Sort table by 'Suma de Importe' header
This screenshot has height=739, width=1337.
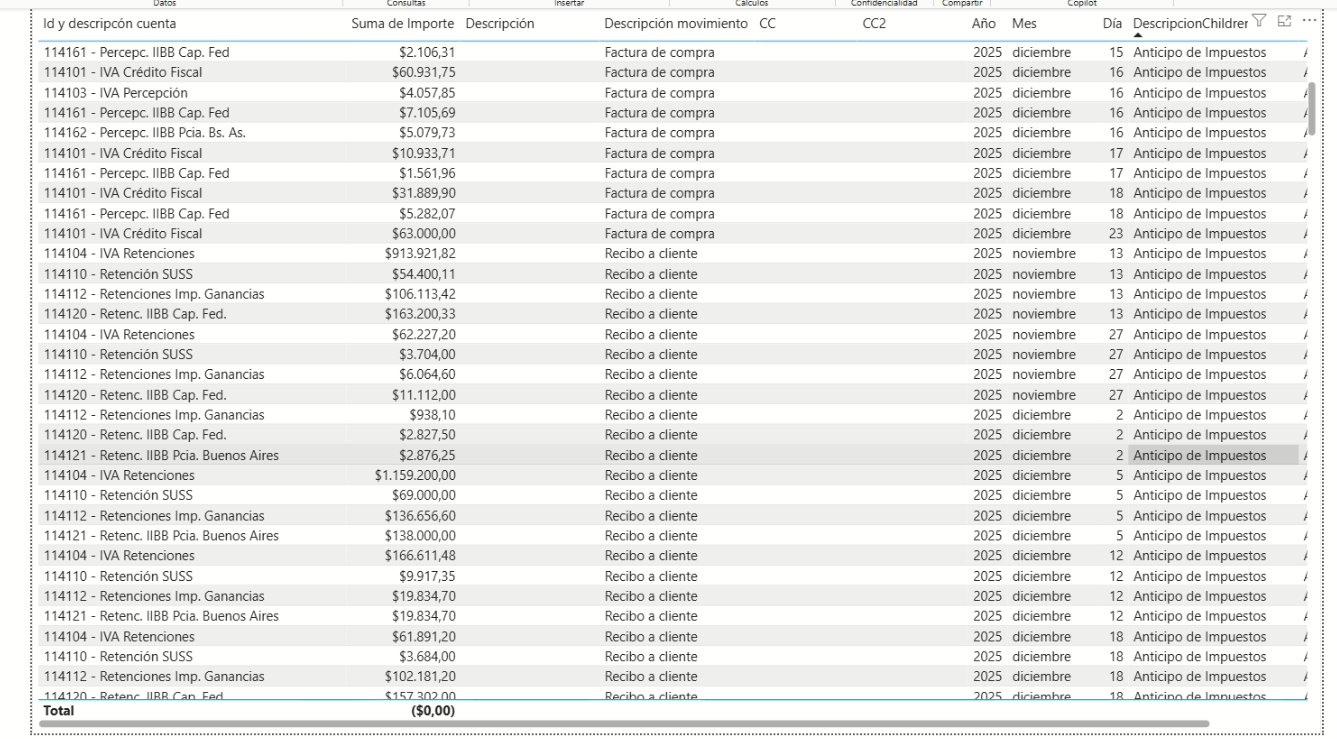pos(403,23)
